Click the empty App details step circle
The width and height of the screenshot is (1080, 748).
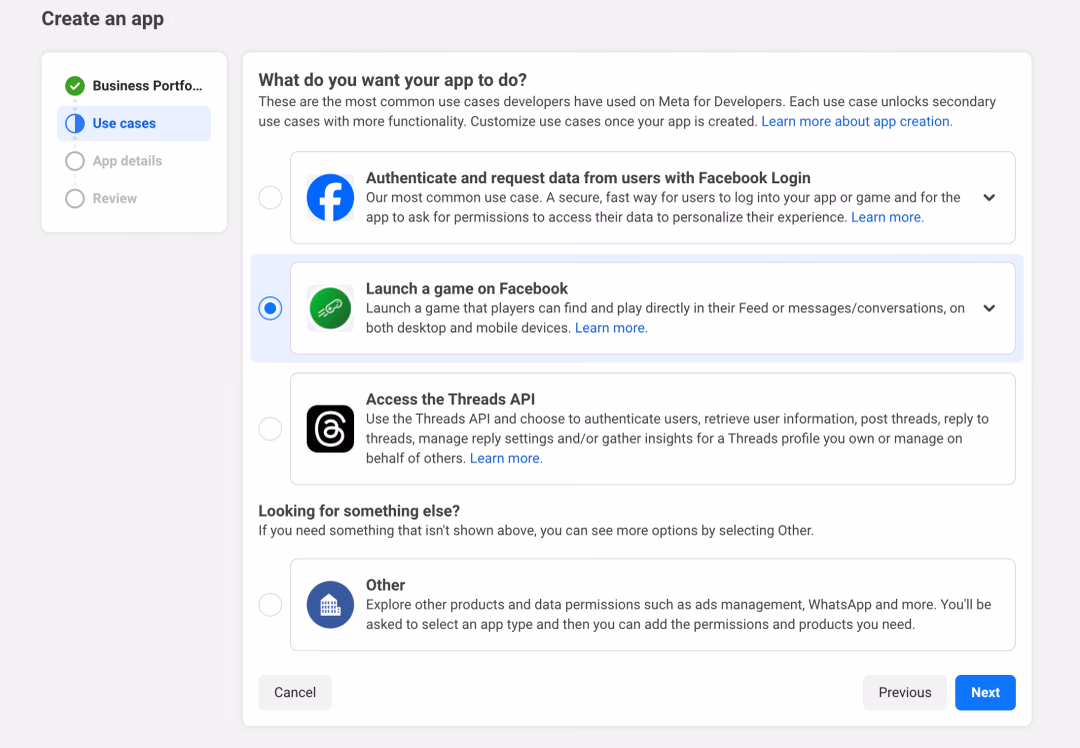[75, 161]
